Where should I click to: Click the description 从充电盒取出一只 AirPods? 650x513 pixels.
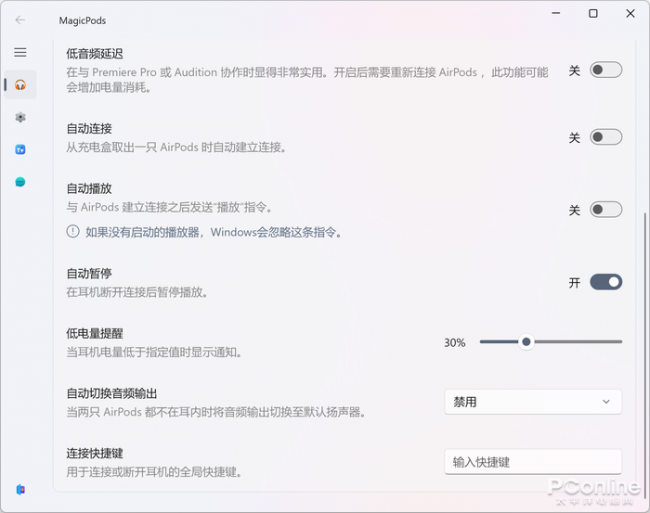click(x=176, y=147)
